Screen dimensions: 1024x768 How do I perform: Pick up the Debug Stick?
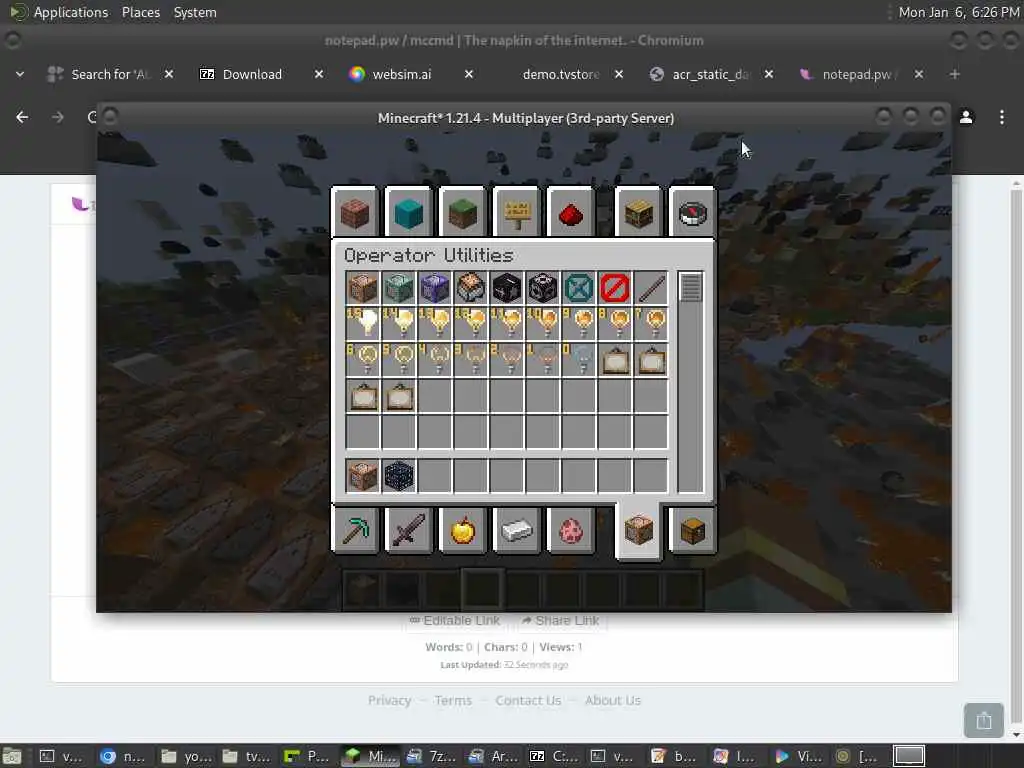click(x=651, y=288)
